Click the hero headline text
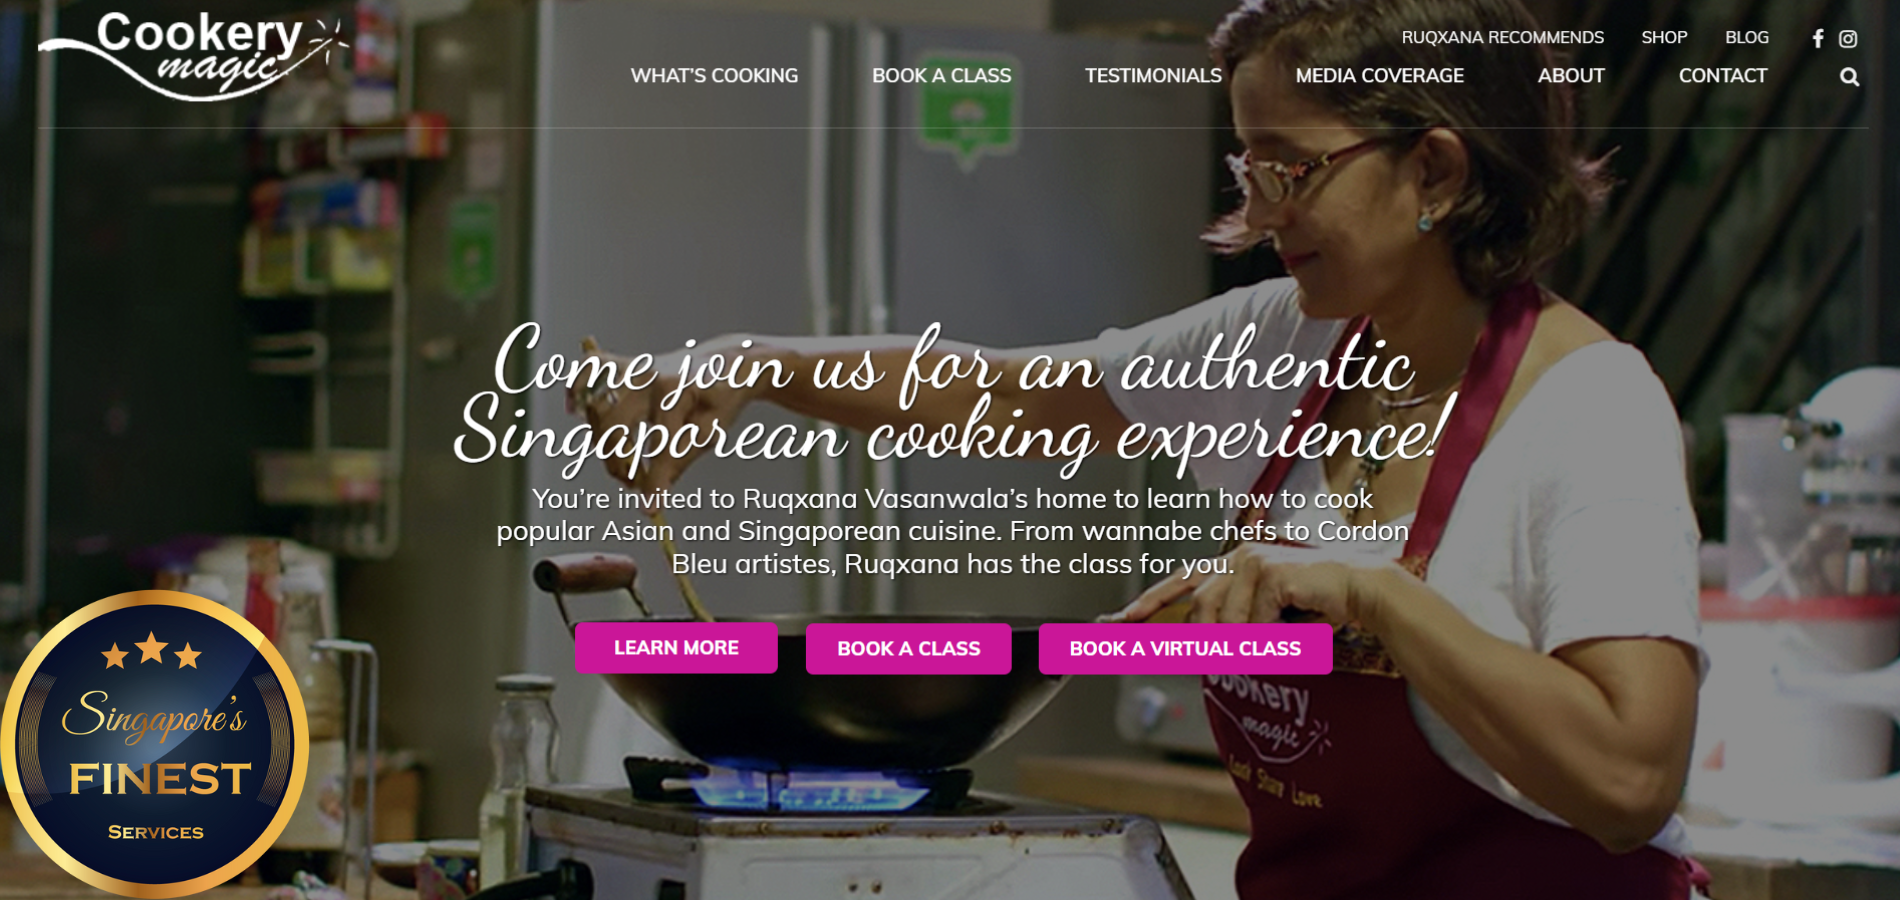 [x=953, y=398]
